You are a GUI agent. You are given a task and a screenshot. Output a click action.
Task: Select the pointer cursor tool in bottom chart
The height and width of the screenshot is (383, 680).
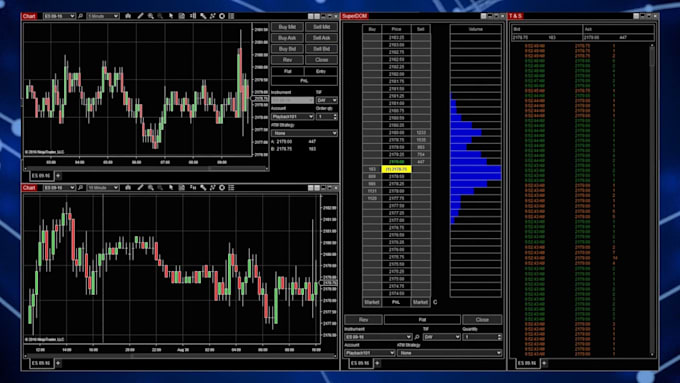171,187
